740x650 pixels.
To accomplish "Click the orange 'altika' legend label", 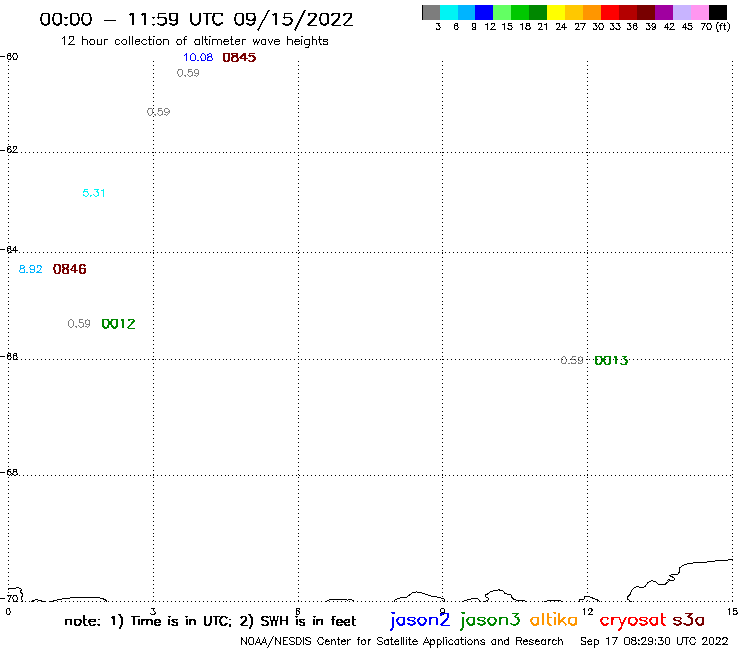I will [554, 620].
